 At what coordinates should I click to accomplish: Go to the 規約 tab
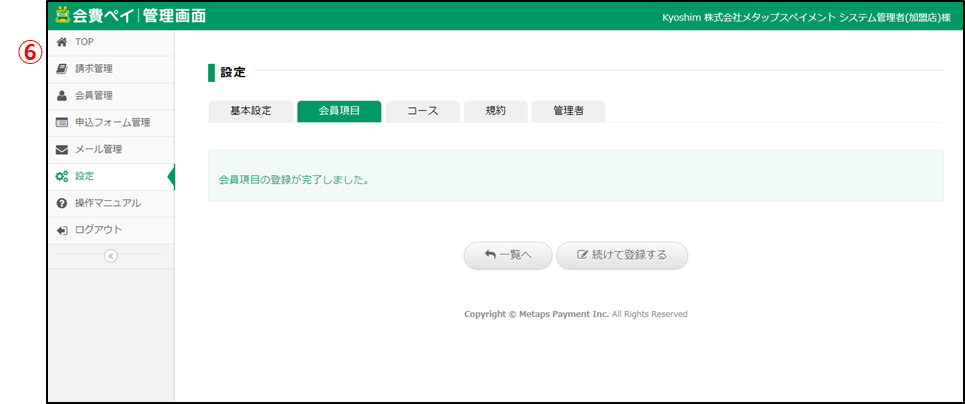click(495, 111)
